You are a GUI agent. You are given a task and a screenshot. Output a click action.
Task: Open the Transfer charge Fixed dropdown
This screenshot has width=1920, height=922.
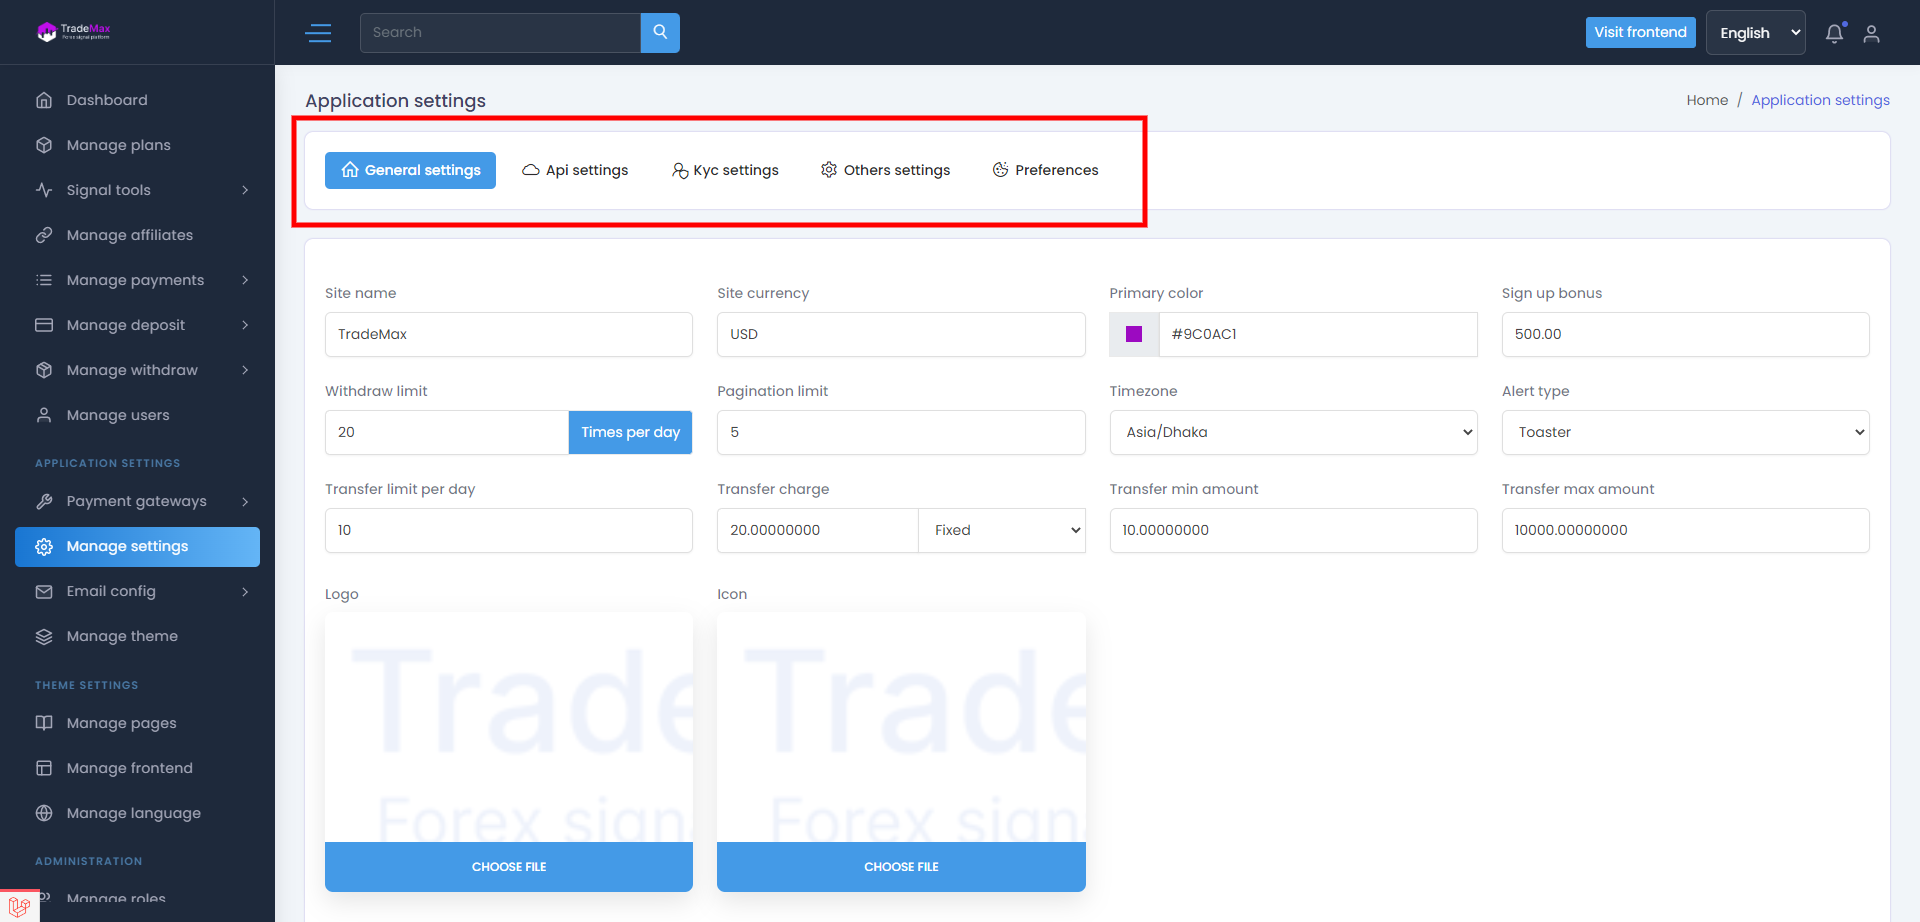point(1002,530)
